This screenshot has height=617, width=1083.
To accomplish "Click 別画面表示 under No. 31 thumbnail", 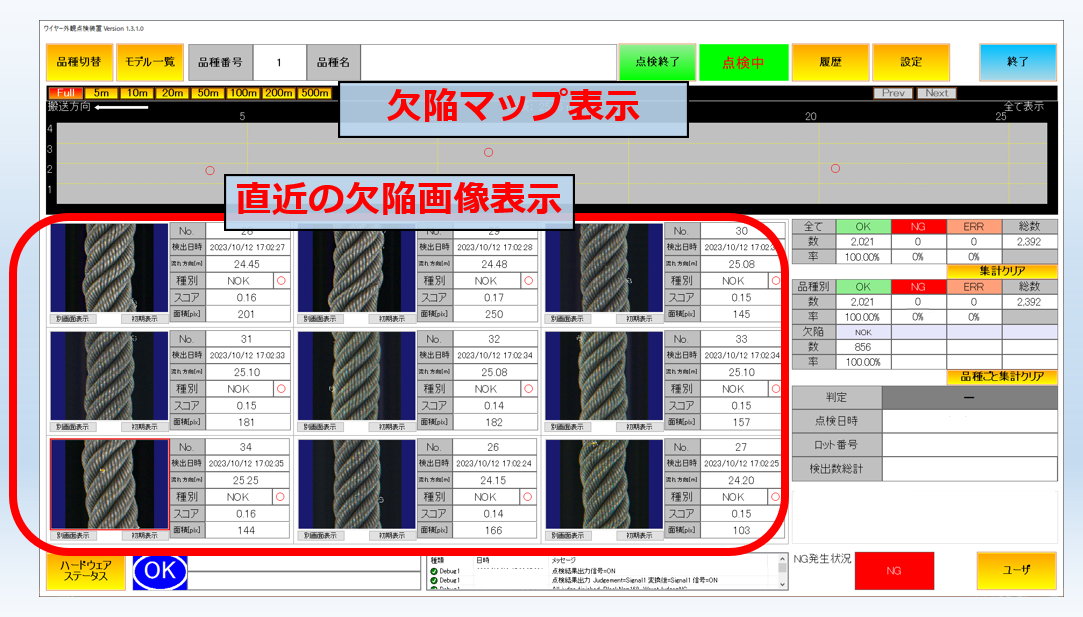I will 73,427.
